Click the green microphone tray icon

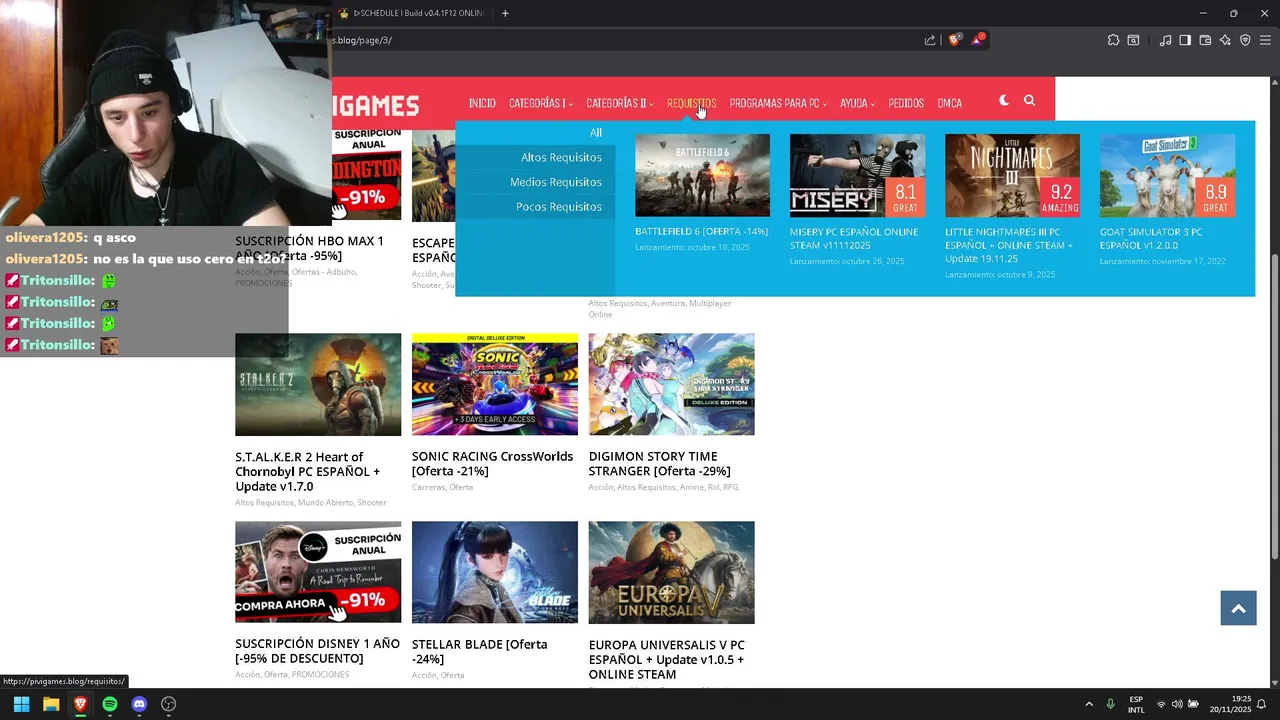[x=1110, y=704]
